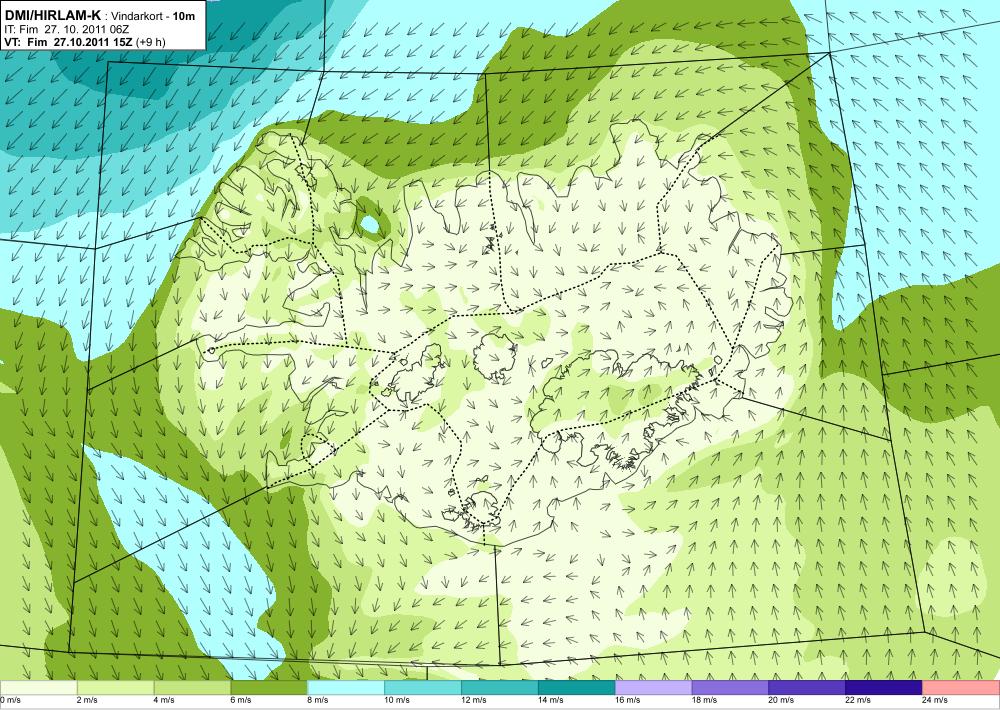This screenshot has height=710, width=1000.
Task: Click the "DMI/HIRLAM-K" title text
Action: (52, 15)
